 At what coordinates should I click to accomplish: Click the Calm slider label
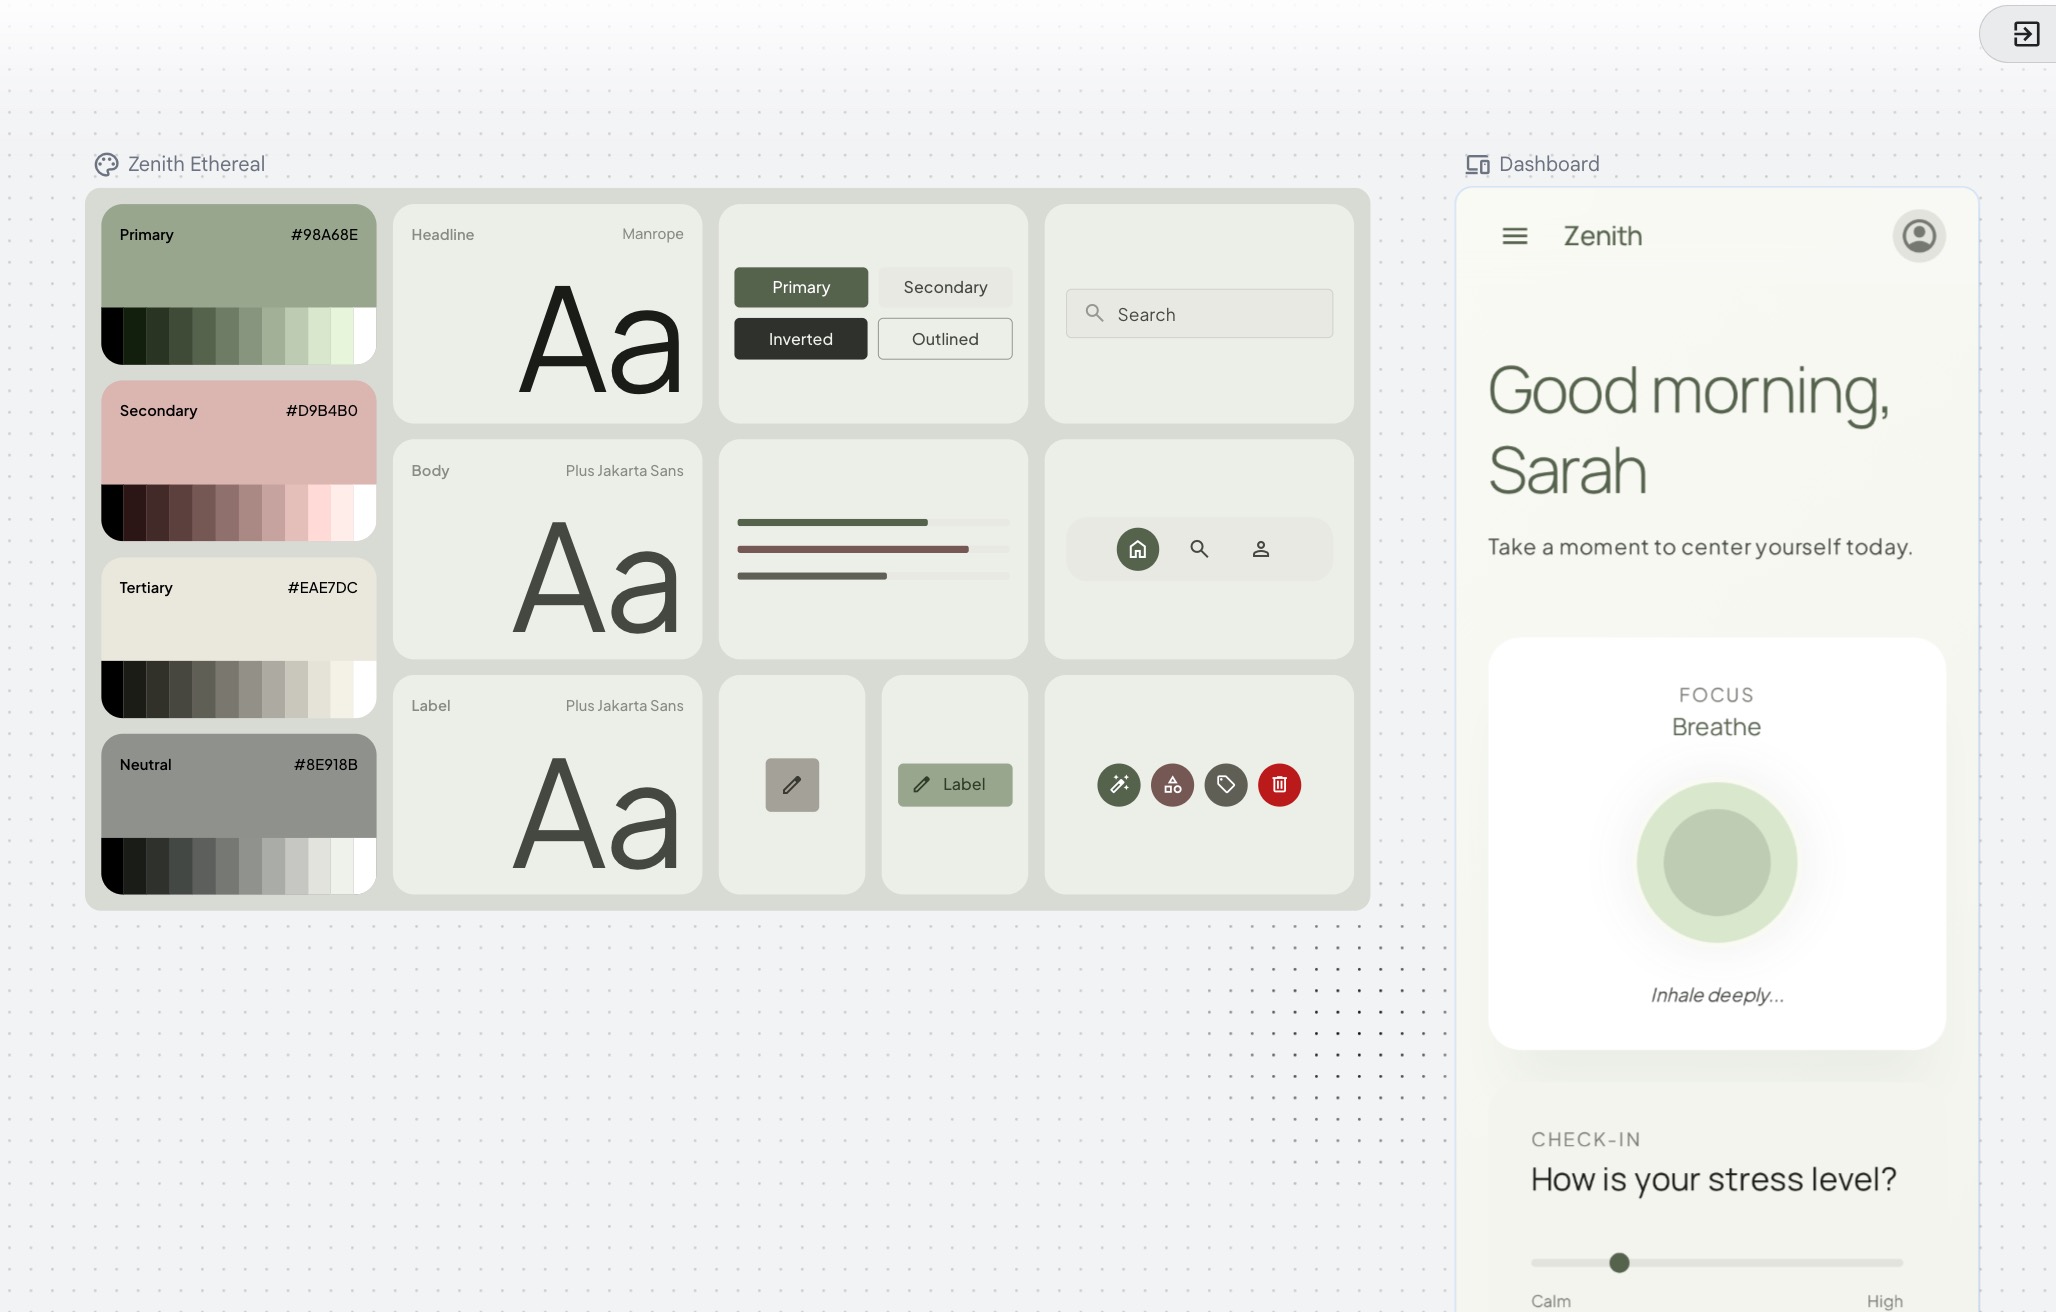click(x=1551, y=1301)
